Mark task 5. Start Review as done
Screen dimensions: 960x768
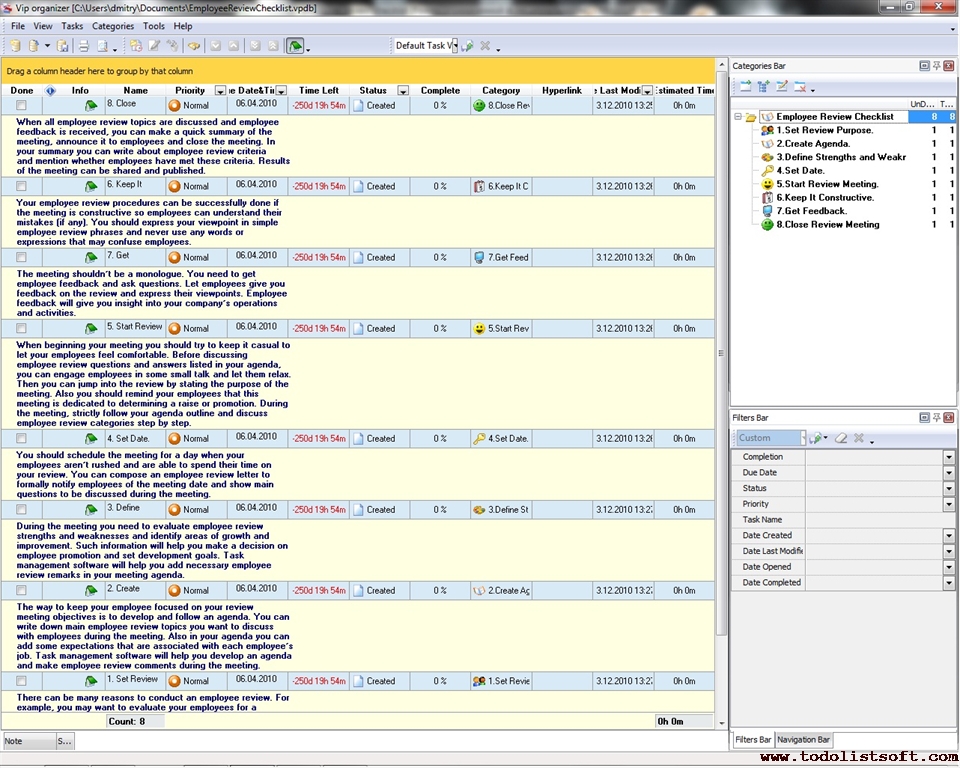click(21, 329)
